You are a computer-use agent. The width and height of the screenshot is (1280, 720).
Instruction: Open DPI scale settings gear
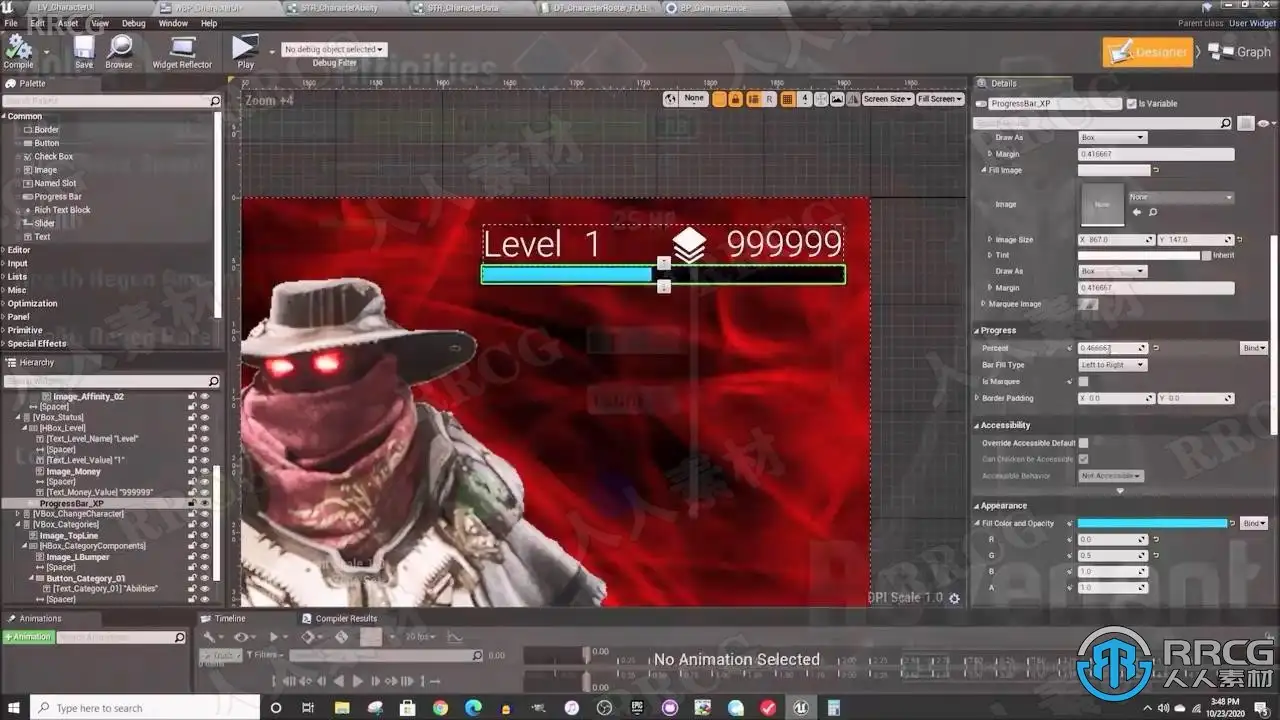954,598
